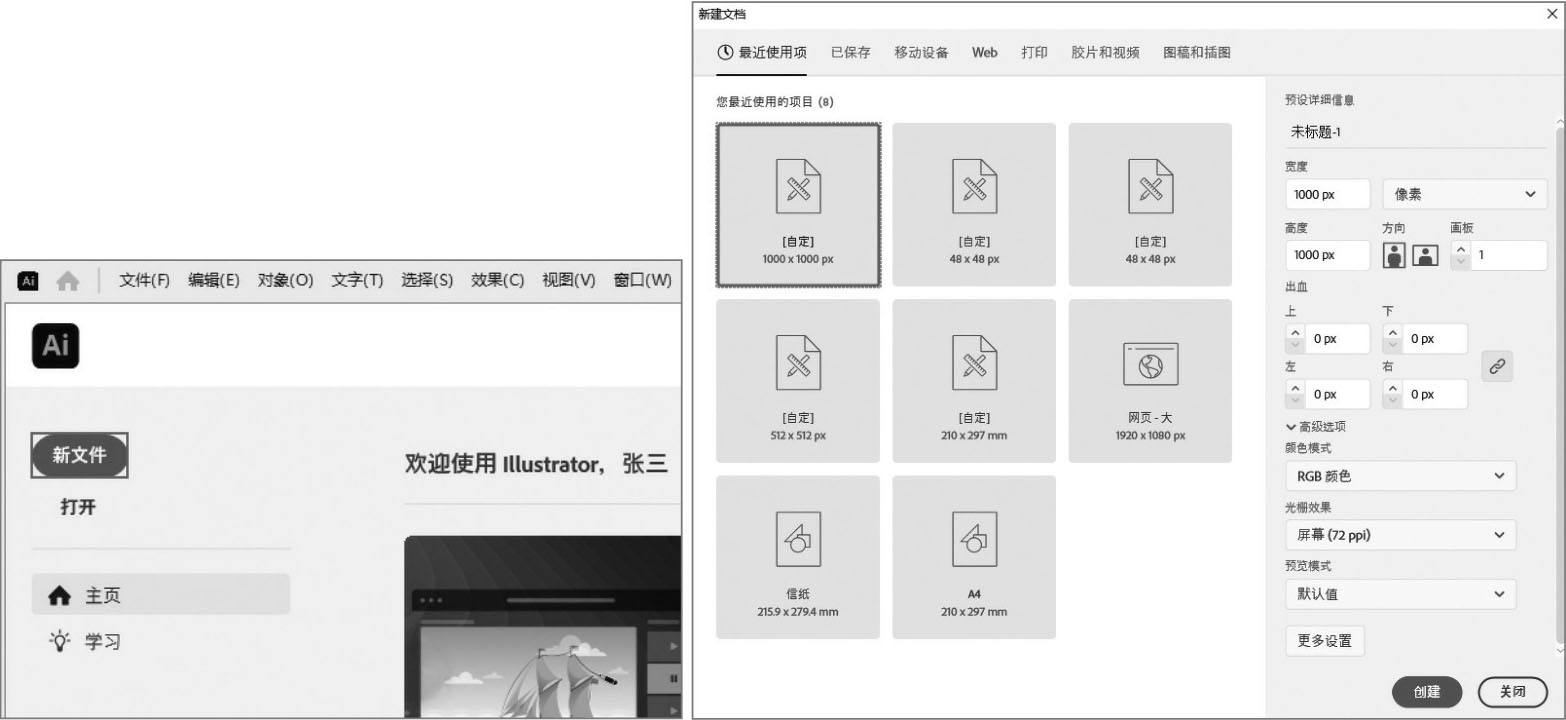This screenshot has height=720, width=1566.
Task: Set orientation to portrait
Action: (x=1395, y=255)
